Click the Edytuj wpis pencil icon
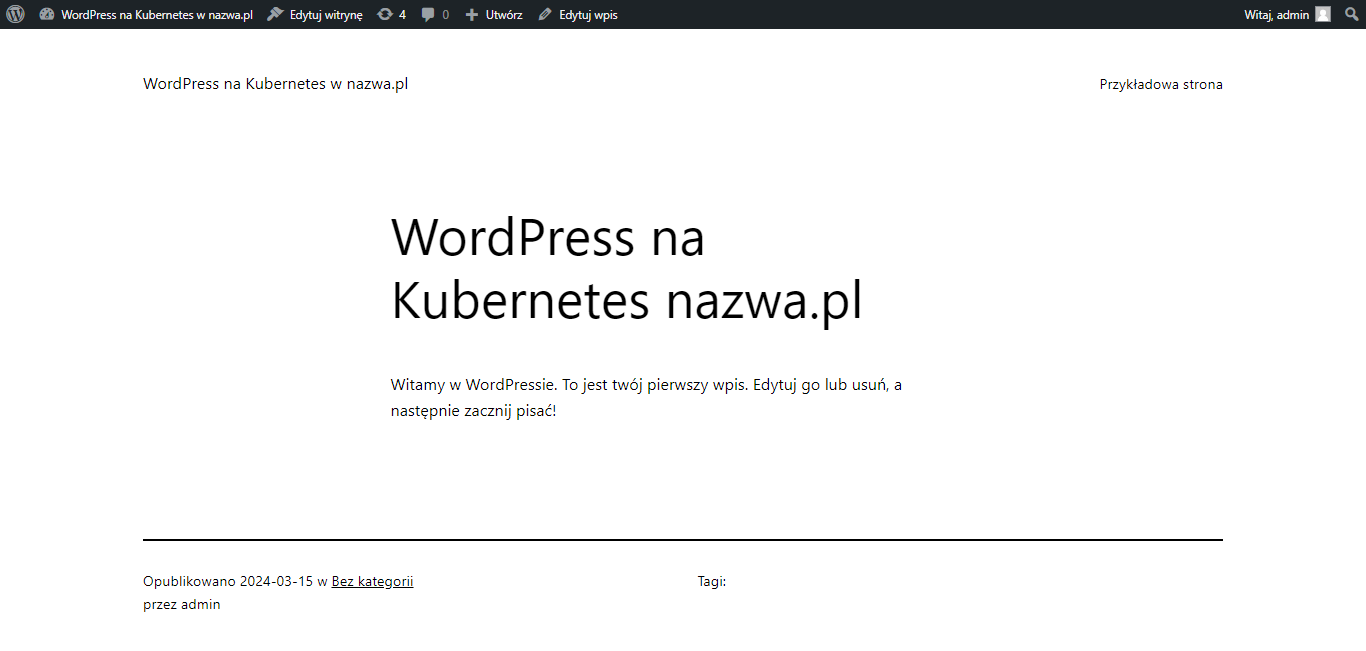This screenshot has height=651, width=1366. click(545, 15)
